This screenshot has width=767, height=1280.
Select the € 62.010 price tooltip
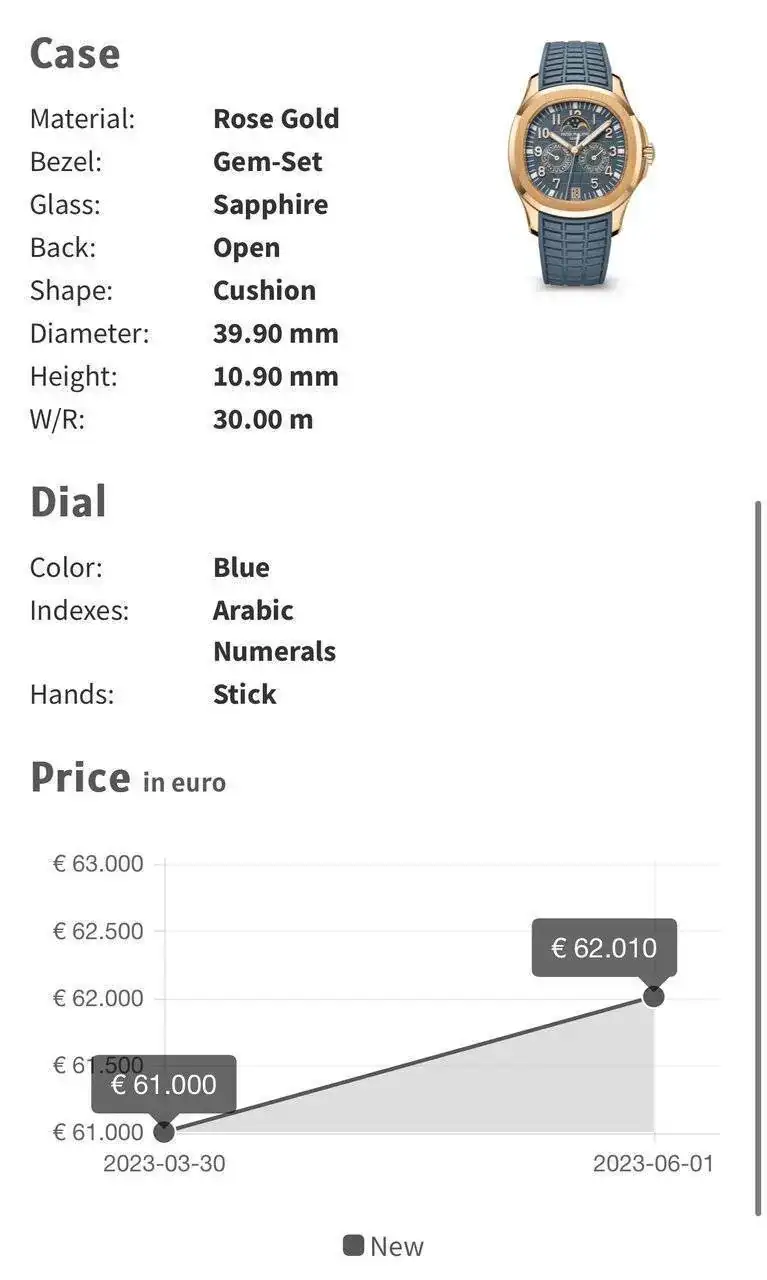click(604, 947)
